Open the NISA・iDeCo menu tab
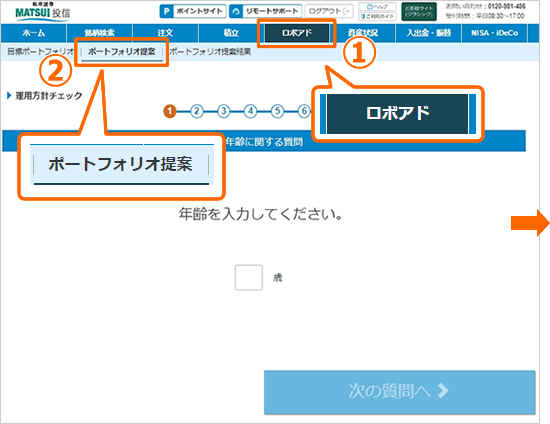The image size is (550, 424). tap(495, 33)
